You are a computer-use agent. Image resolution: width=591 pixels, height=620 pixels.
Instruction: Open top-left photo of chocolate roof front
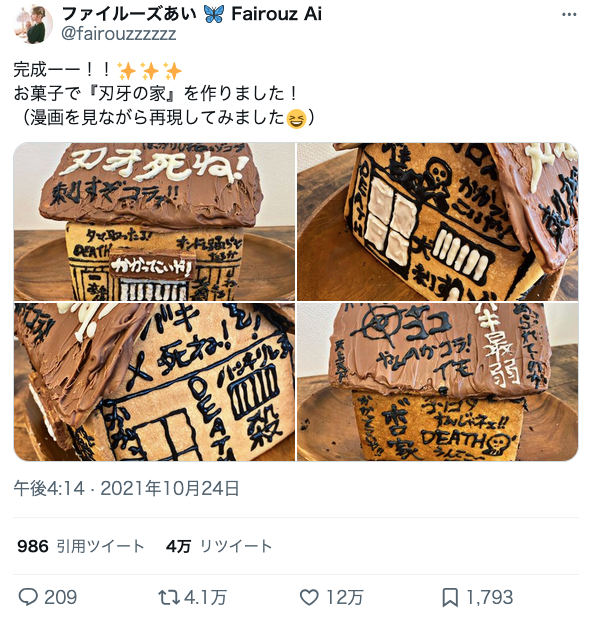[154, 222]
